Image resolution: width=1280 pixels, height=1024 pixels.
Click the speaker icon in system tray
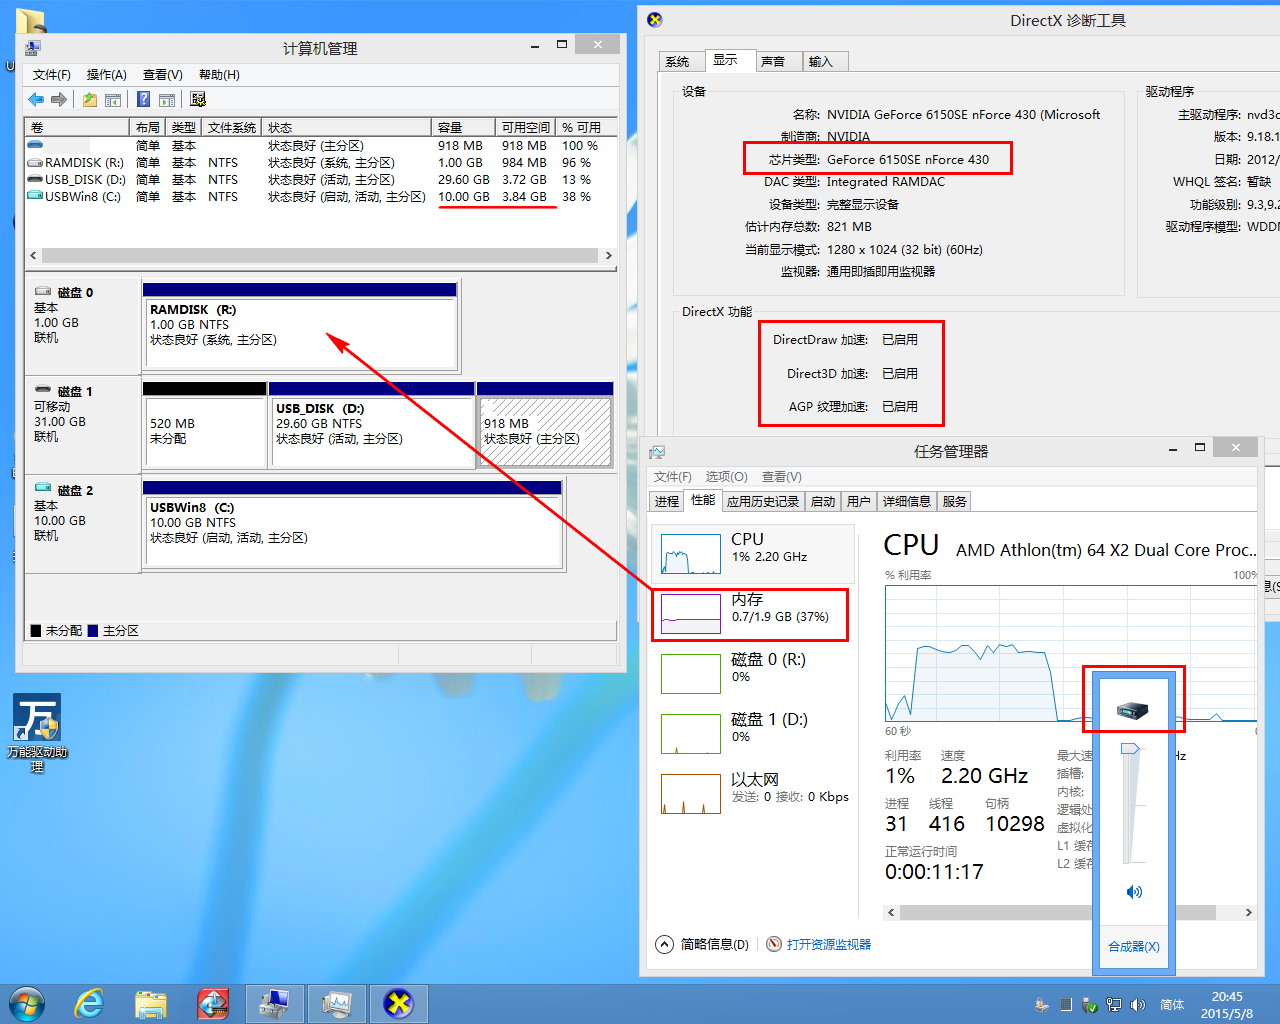click(1137, 1005)
